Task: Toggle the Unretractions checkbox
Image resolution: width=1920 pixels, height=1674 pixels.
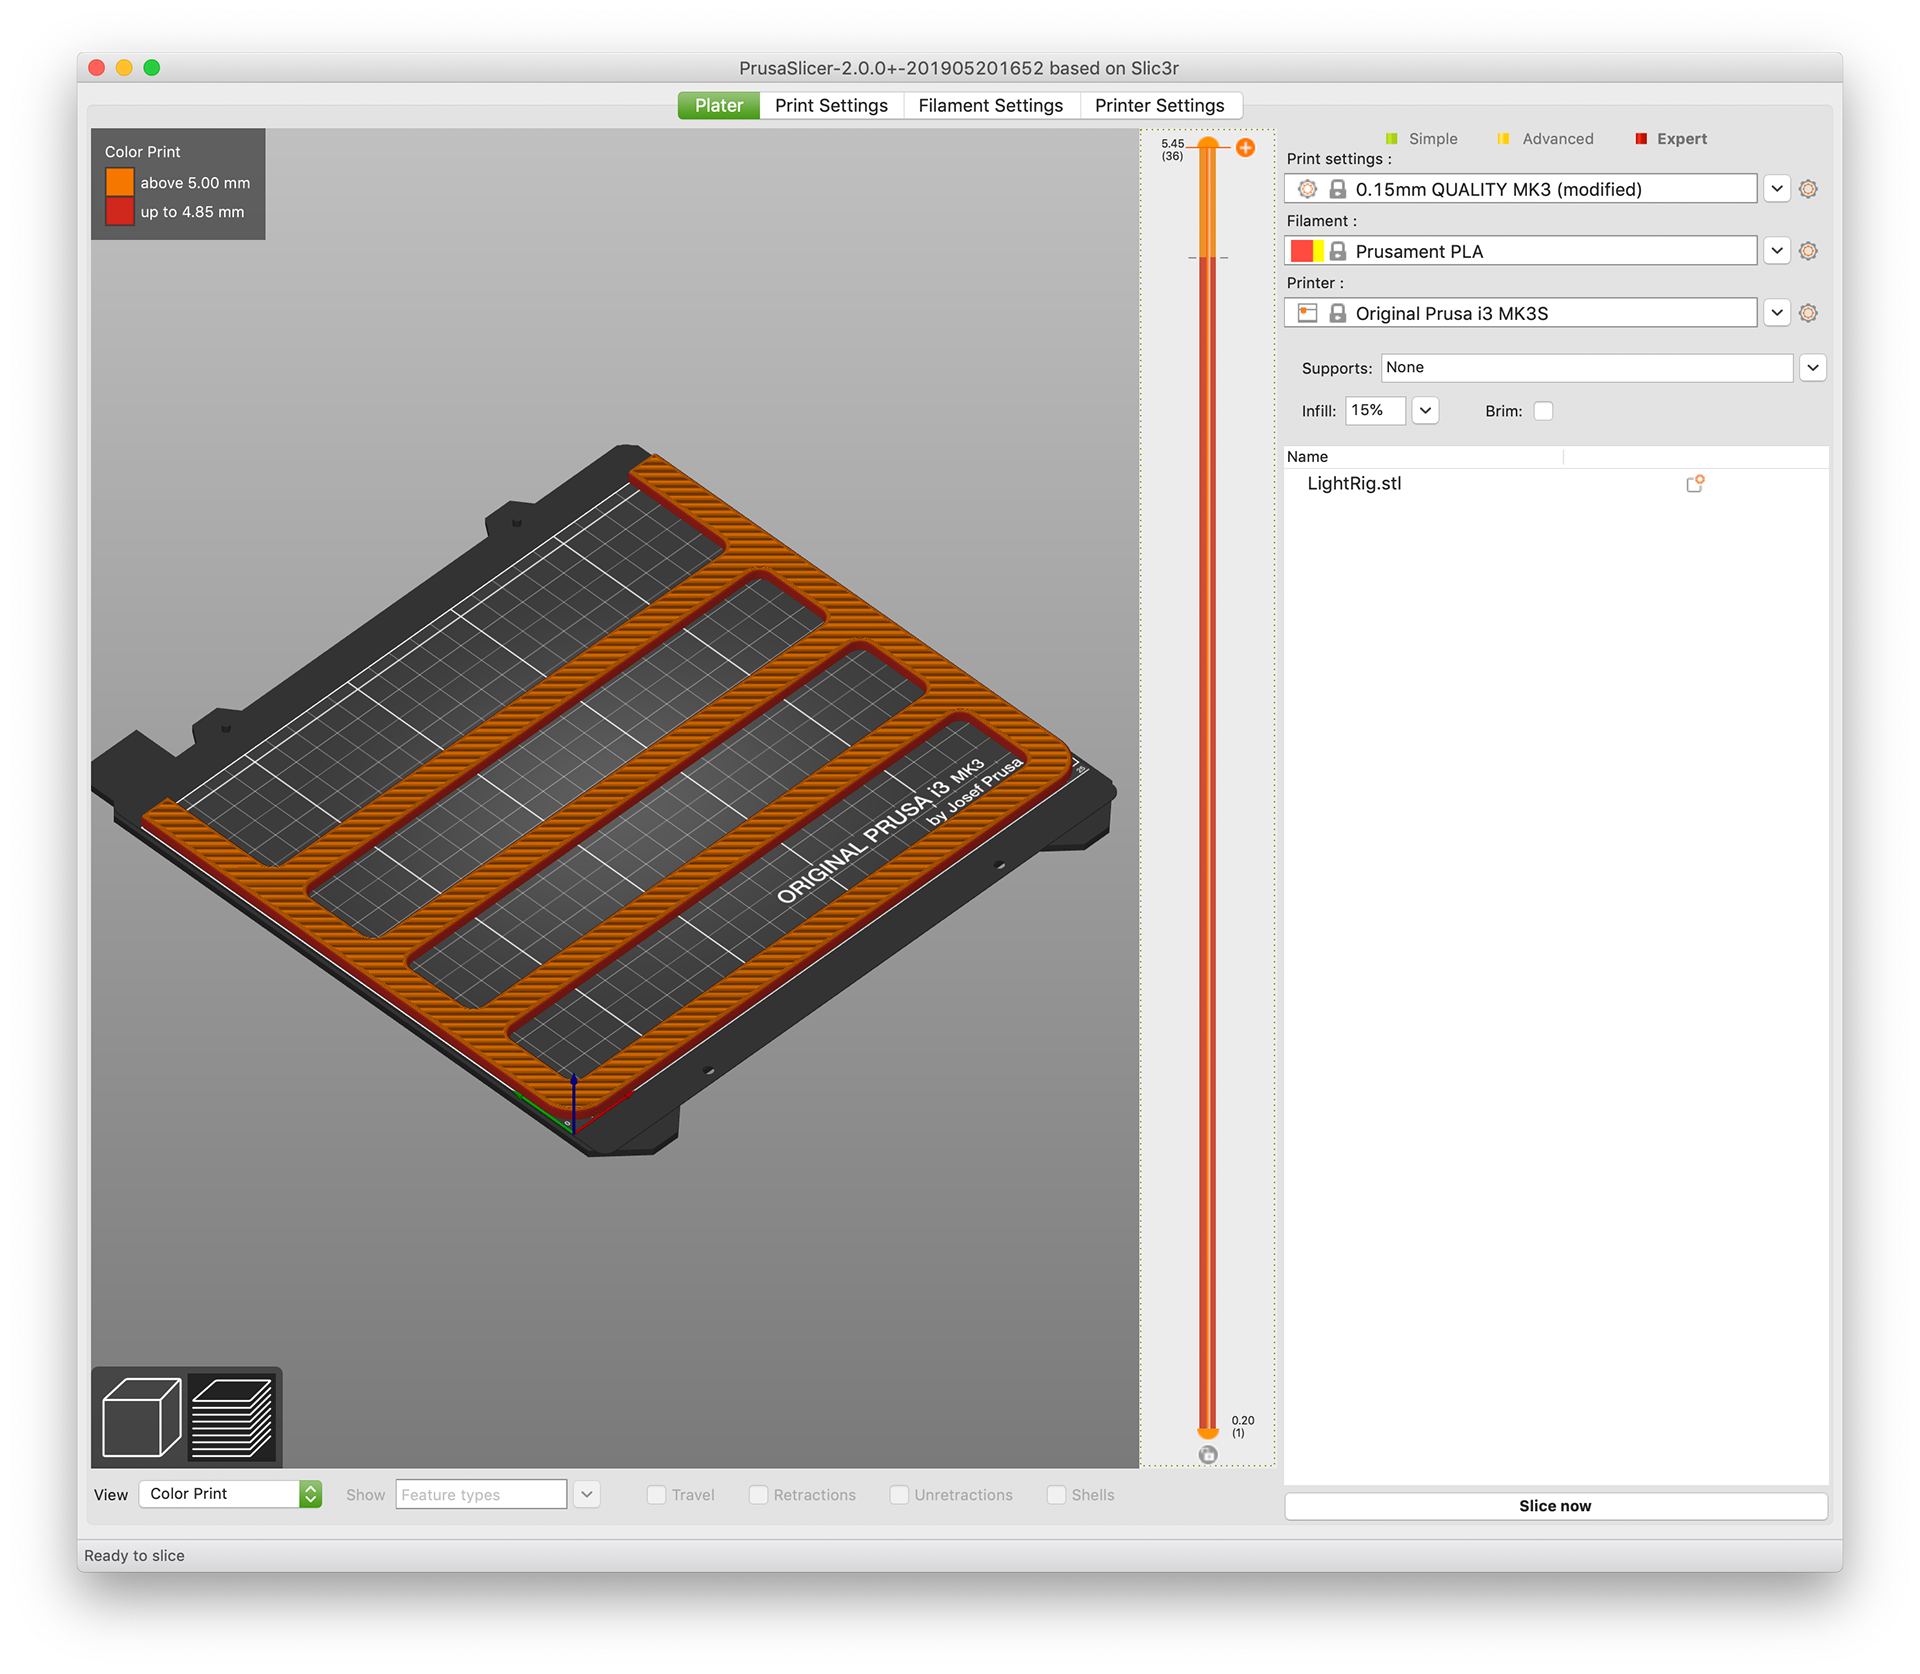Action: pyautogui.click(x=899, y=1495)
